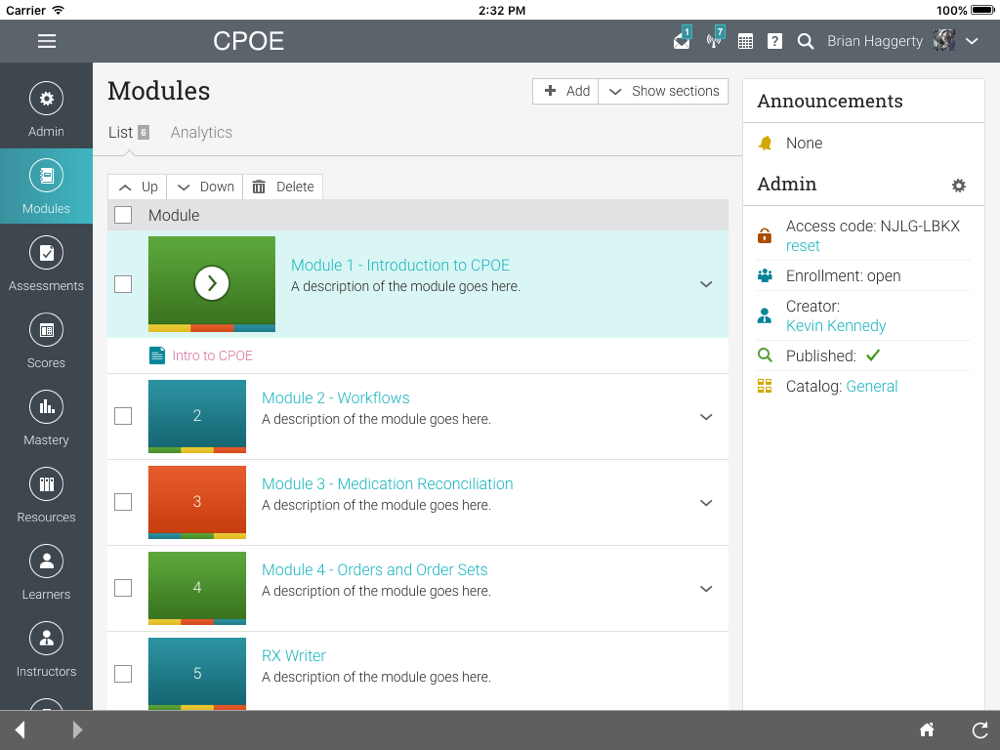Image resolution: width=1000 pixels, height=750 pixels.
Task: Open the calendar icon in header
Action: pos(745,41)
